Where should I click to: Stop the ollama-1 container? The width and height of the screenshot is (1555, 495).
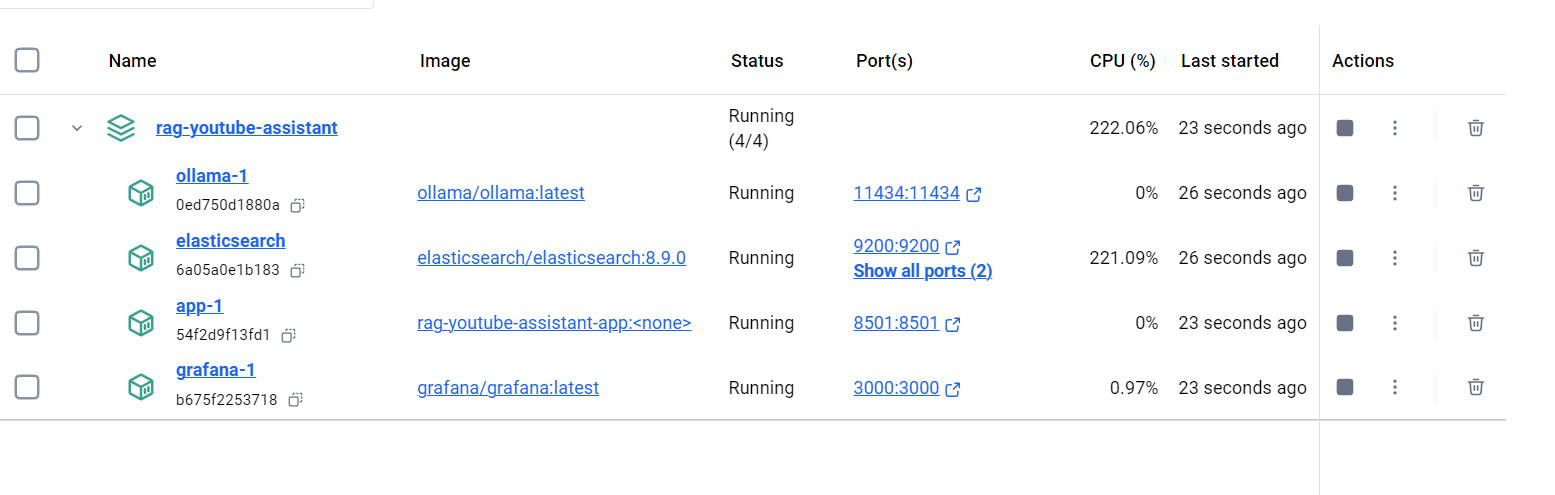pos(1345,193)
